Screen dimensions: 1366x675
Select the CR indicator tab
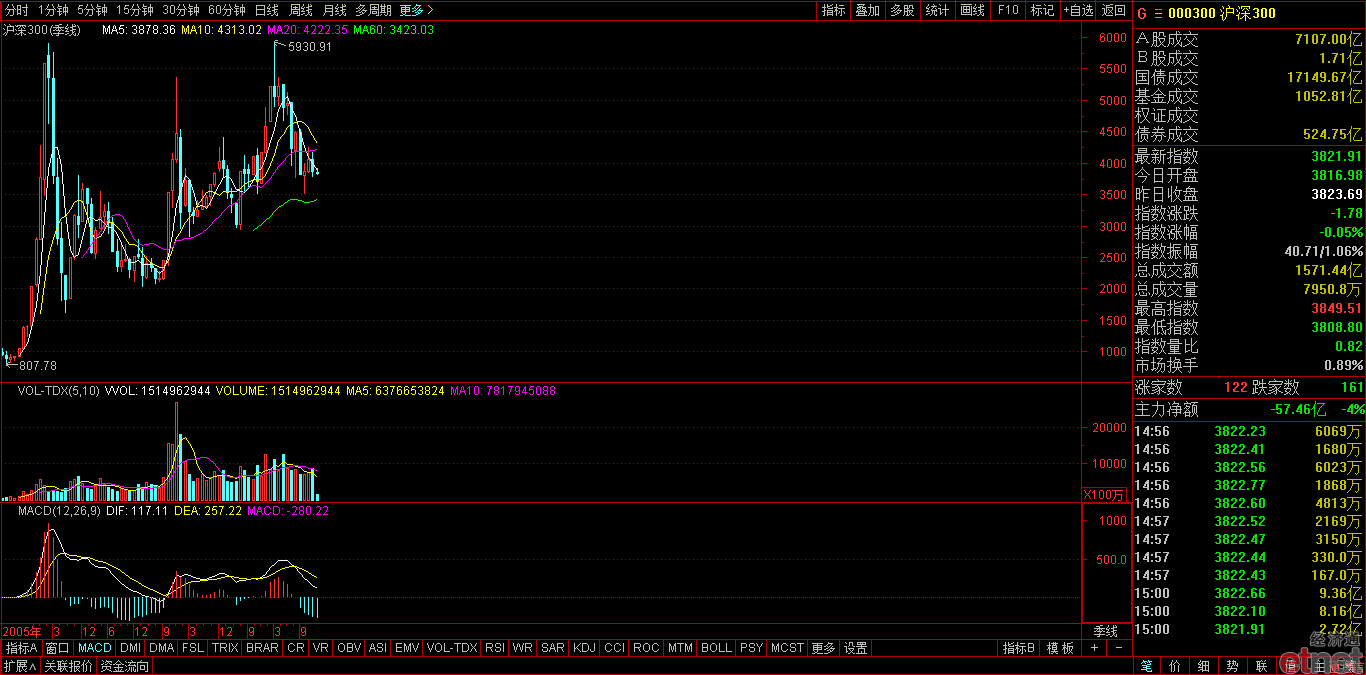coord(296,648)
